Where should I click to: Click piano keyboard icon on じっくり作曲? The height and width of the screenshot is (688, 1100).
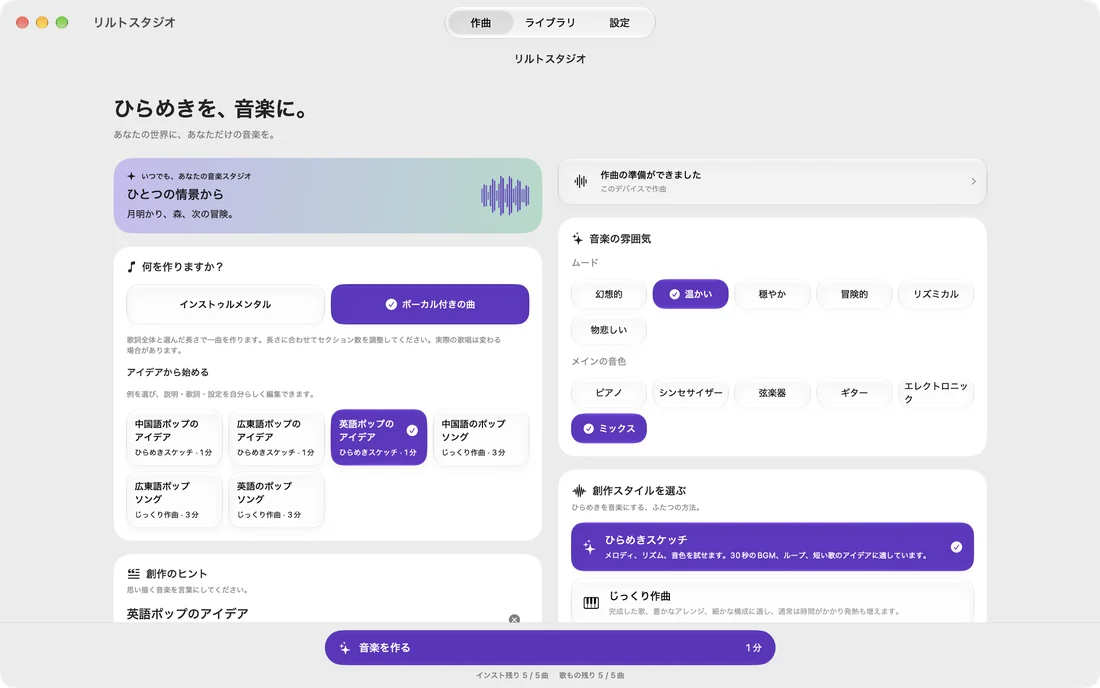point(591,603)
